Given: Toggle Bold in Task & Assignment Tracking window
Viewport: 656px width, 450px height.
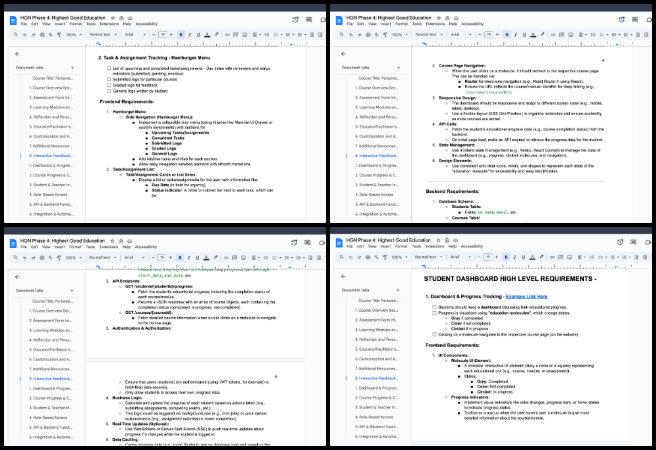Looking at the screenshot, I should [181, 34].
